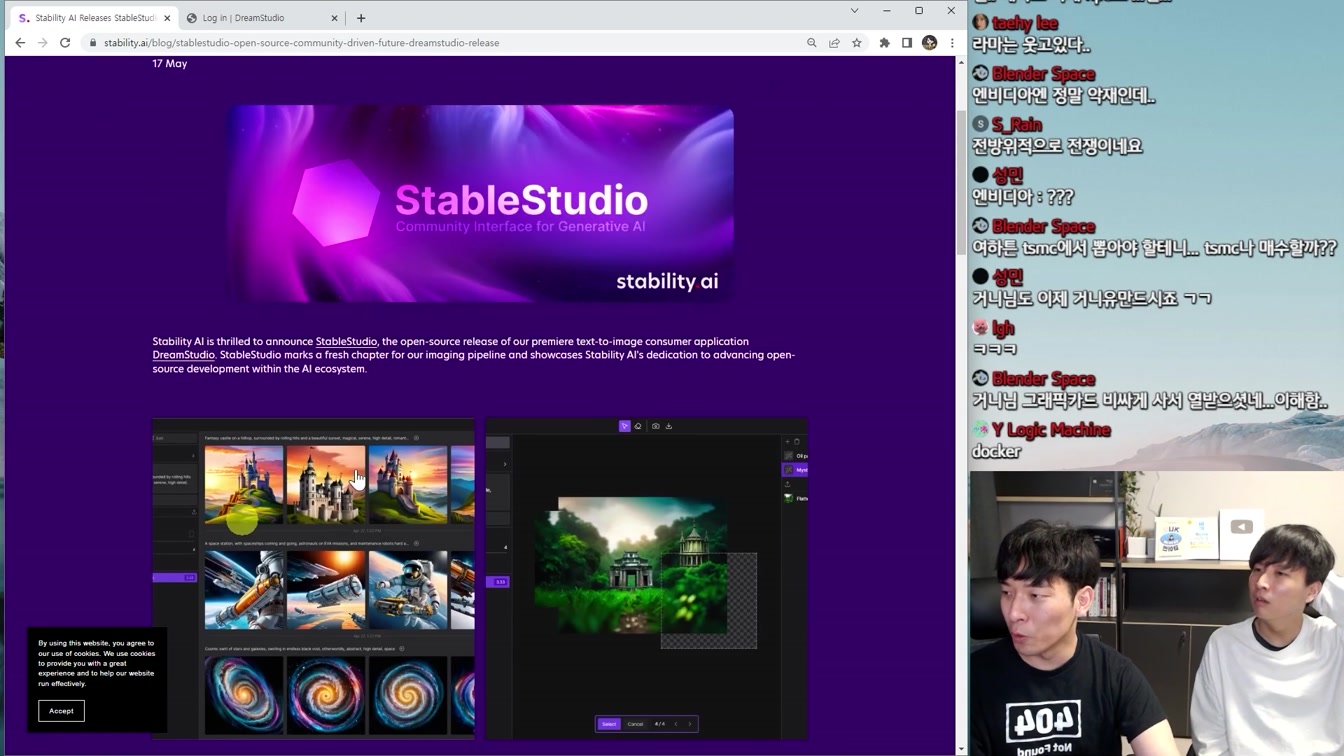This screenshot has height=756, width=1344.
Task: Accept the cookies notice
Action: pyautogui.click(x=61, y=711)
